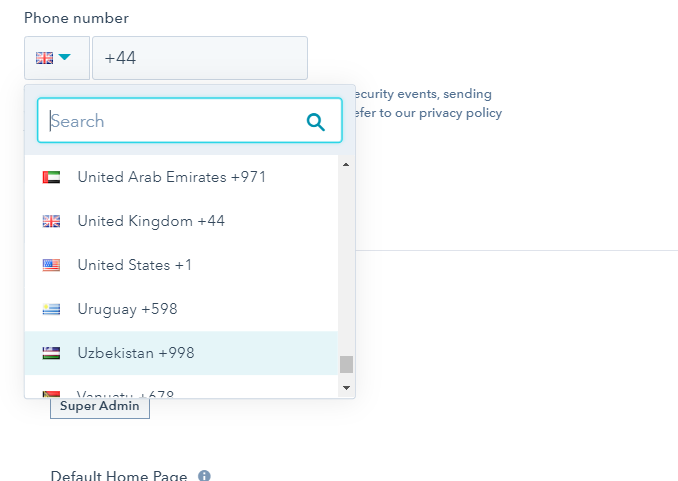
Task: Select Uzbekistan +998 option
Action: [x=136, y=353]
